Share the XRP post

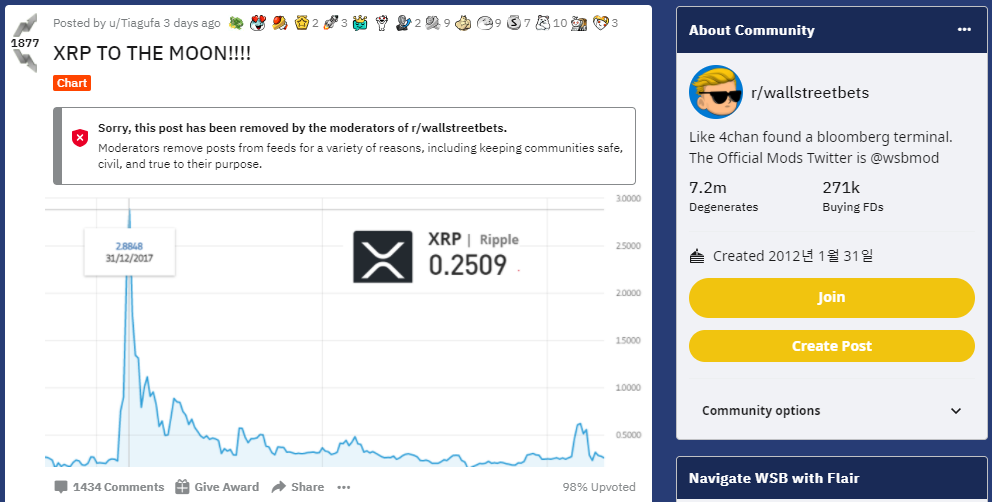[297, 487]
